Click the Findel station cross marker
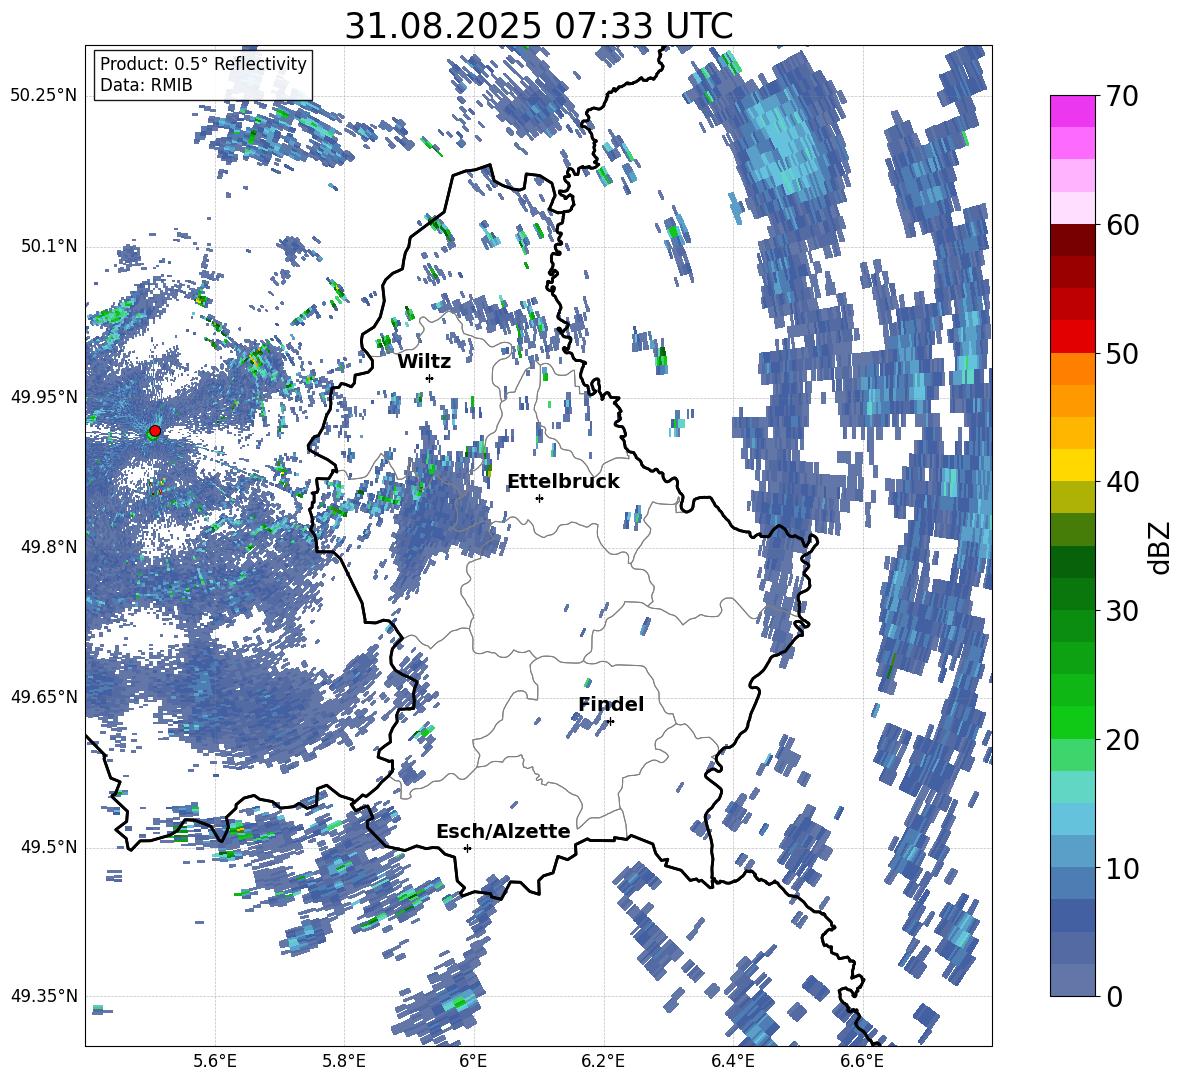Viewport: 1184px width, 1081px height. point(610,722)
